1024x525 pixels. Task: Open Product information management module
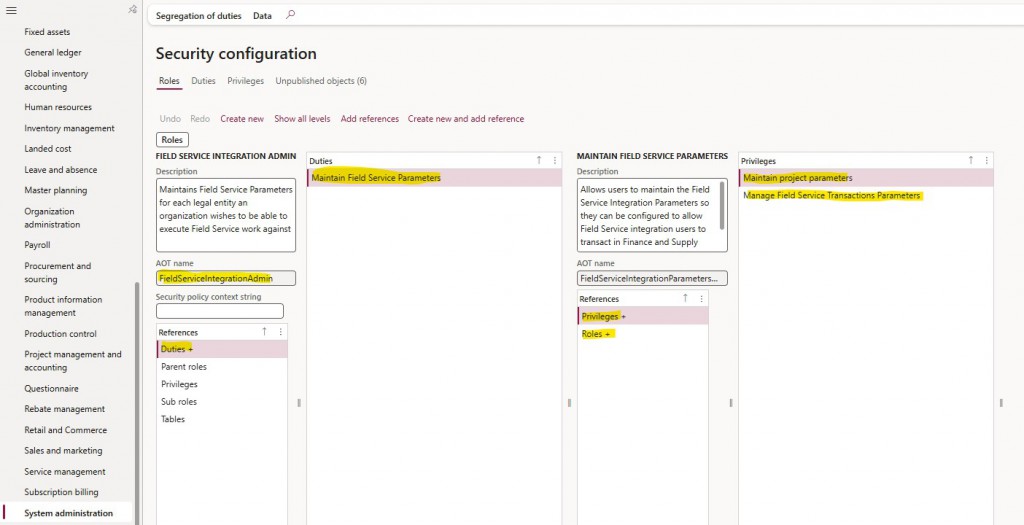tap(63, 306)
